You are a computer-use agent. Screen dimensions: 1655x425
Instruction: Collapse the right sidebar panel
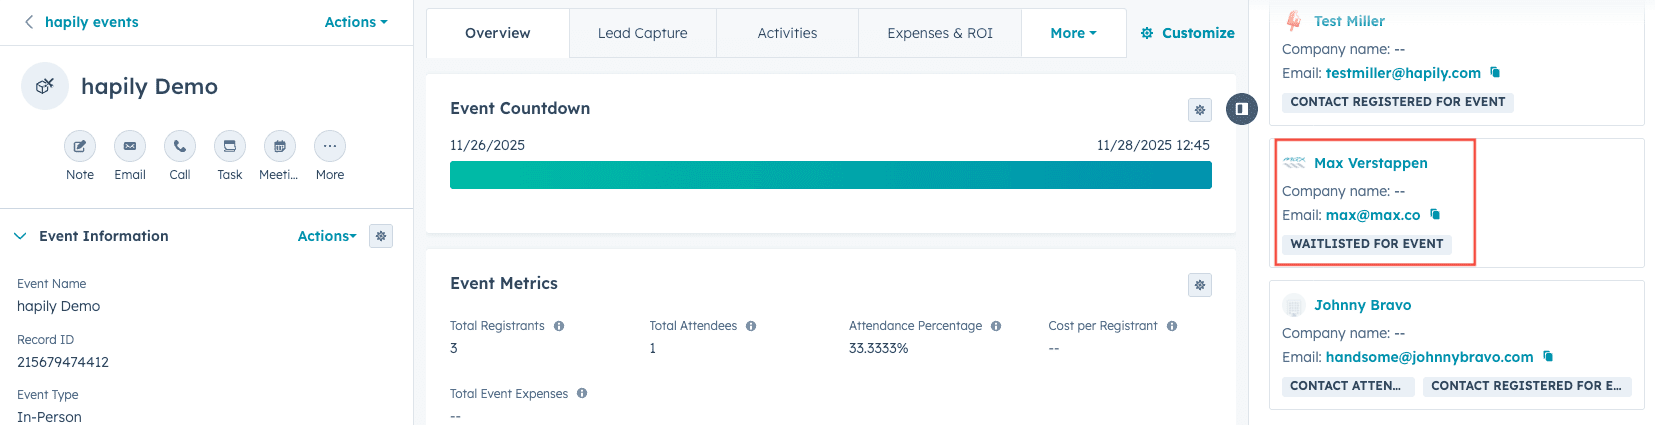(1241, 109)
